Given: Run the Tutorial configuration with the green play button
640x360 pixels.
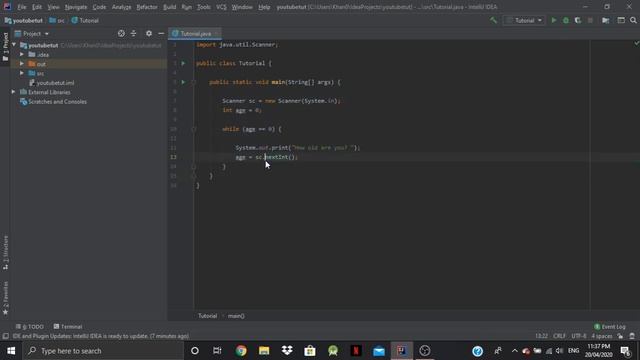Looking at the screenshot, I should tap(553, 20).
